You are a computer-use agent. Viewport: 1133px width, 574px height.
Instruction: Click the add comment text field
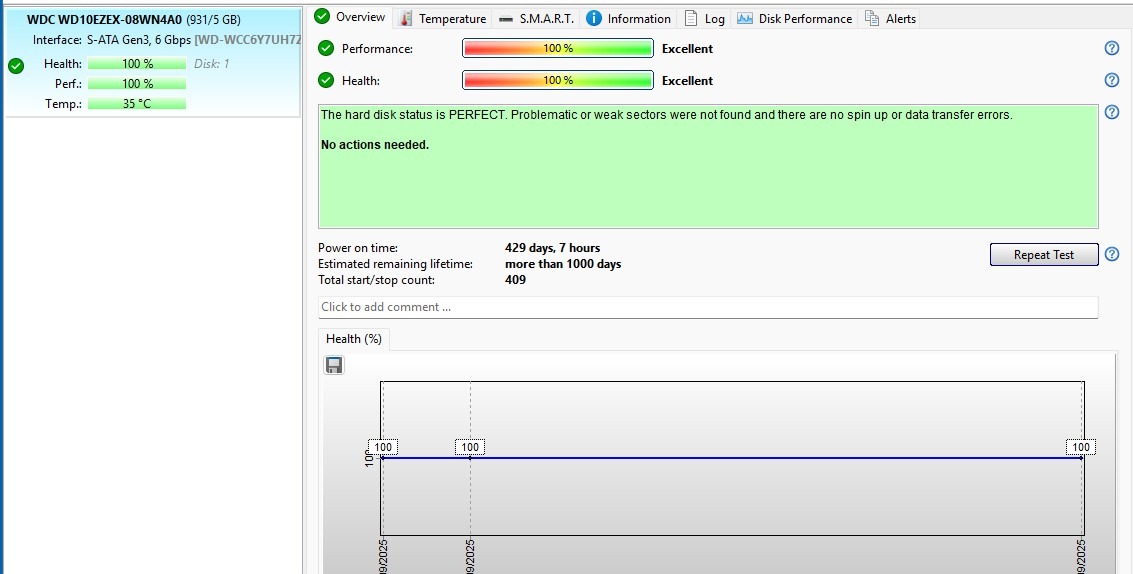(707, 307)
